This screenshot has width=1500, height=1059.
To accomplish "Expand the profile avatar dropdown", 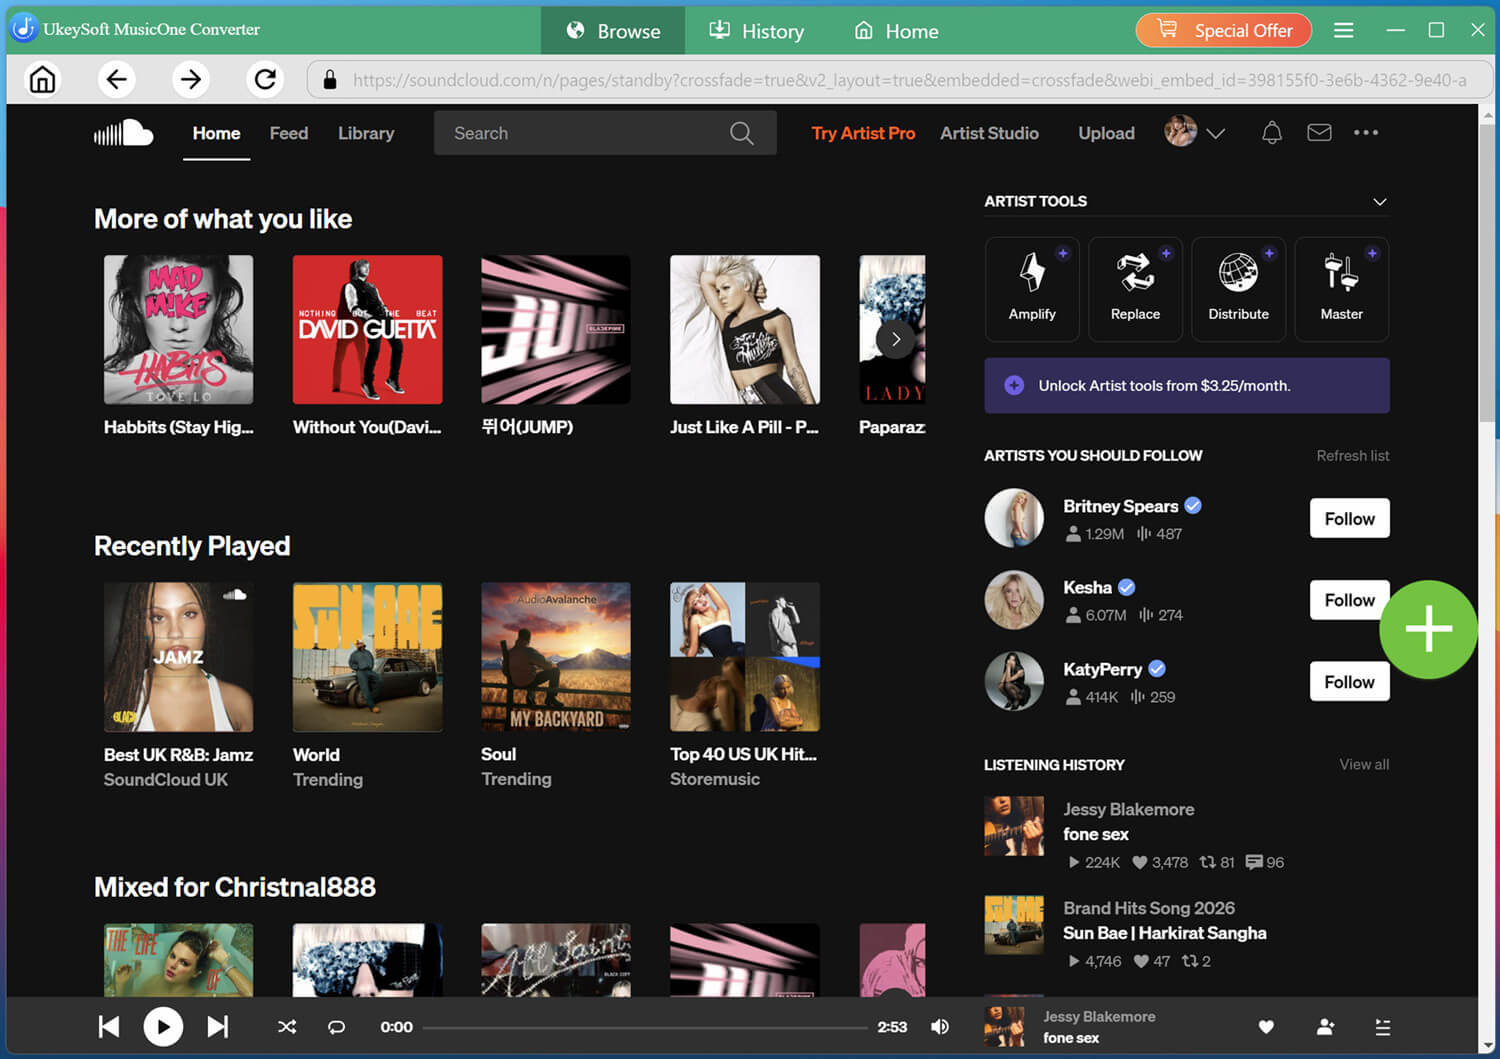I will click(x=1195, y=132).
